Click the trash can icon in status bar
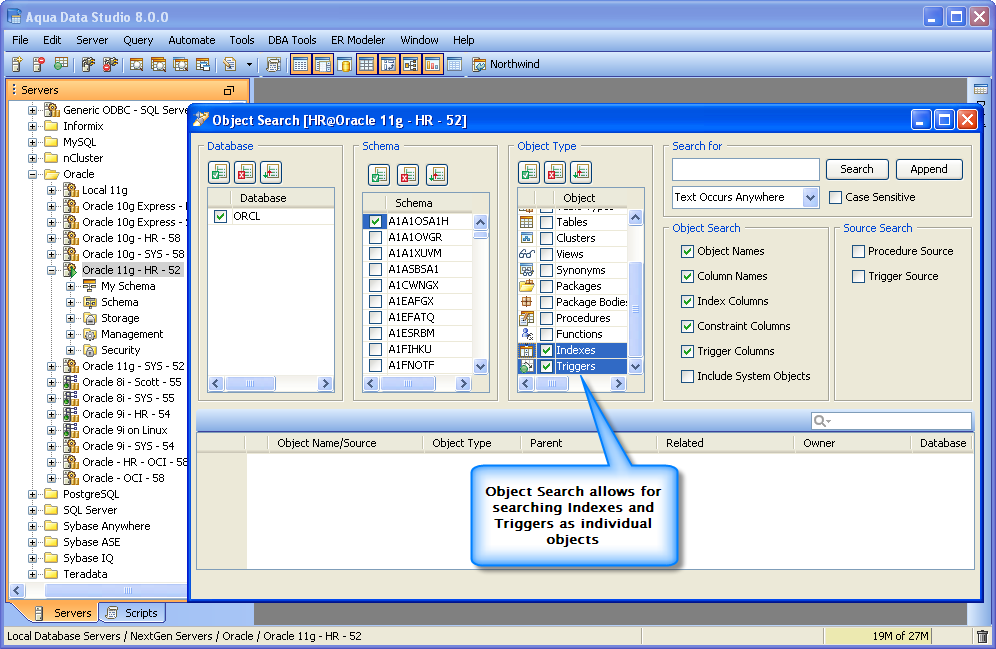 point(982,636)
